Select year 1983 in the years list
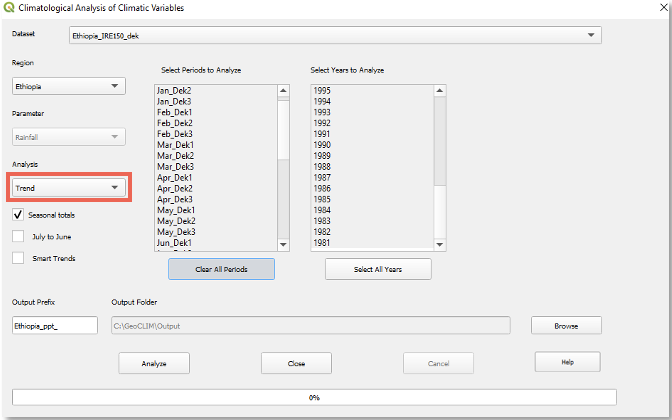Screen dimensions: 672x420 [x=322, y=221]
